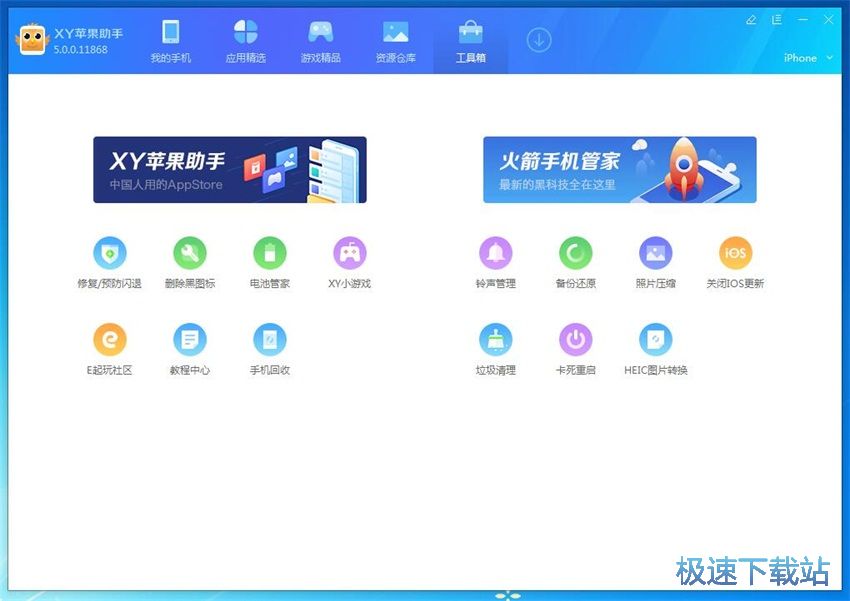Open the 照片压缩 photo compression icon
850x601 pixels.
tap(655, 253)
